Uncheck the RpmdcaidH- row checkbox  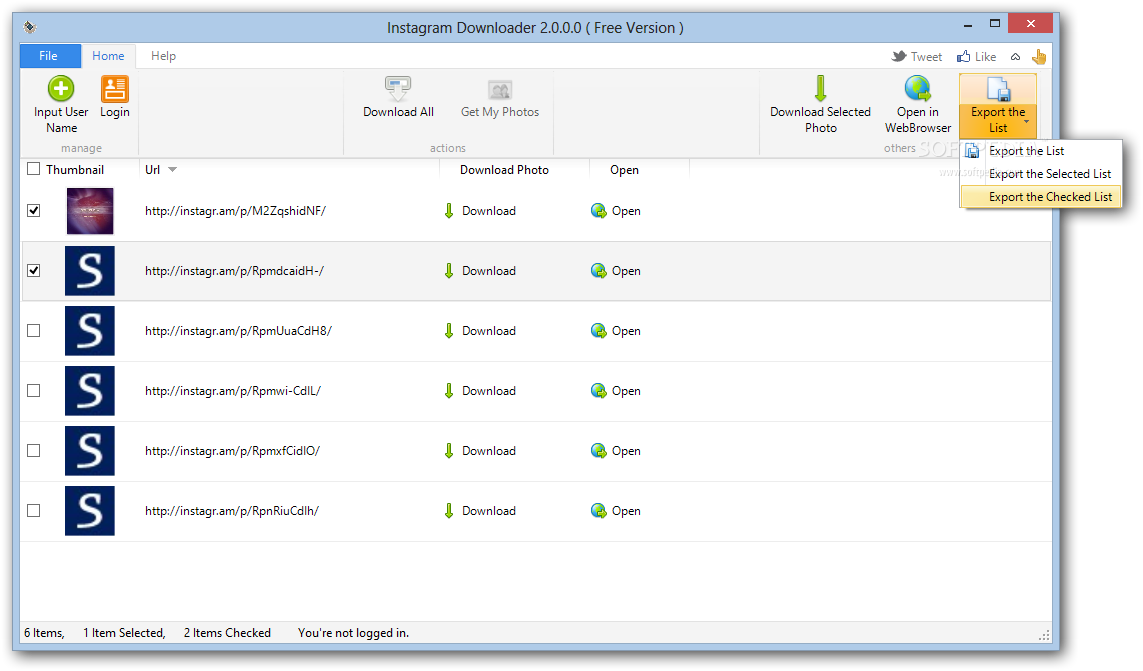[34, 271]
